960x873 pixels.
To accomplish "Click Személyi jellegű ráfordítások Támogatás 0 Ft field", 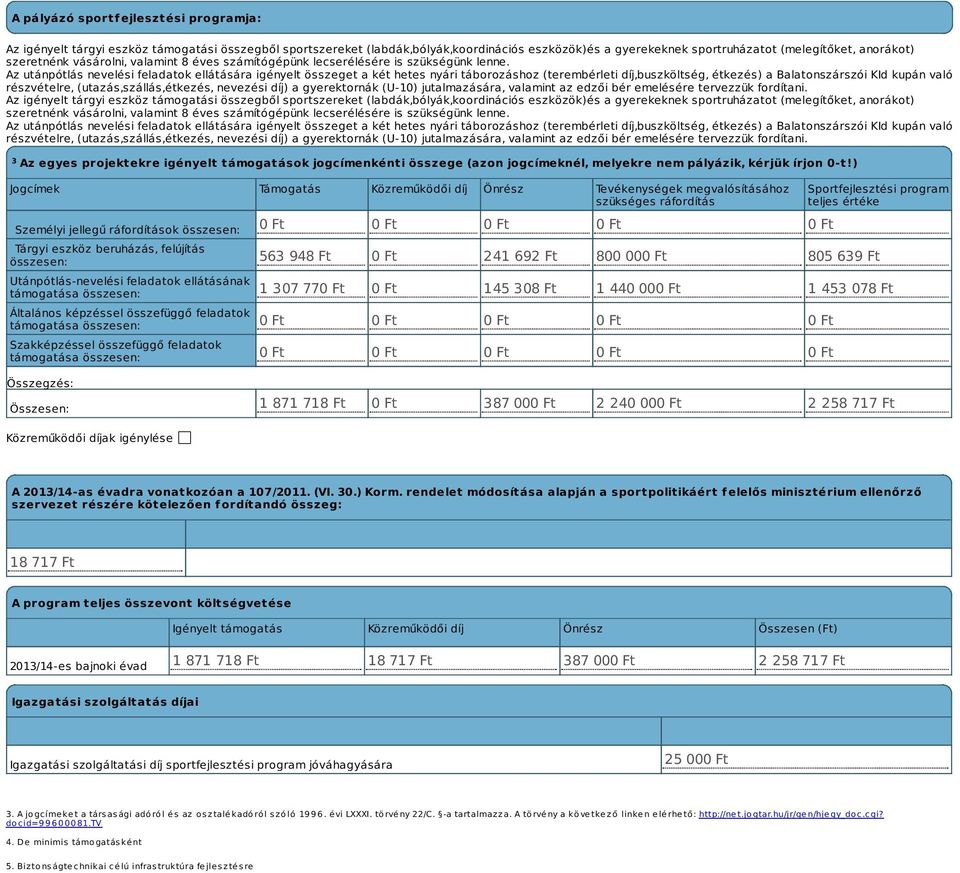I will [311, 224].
